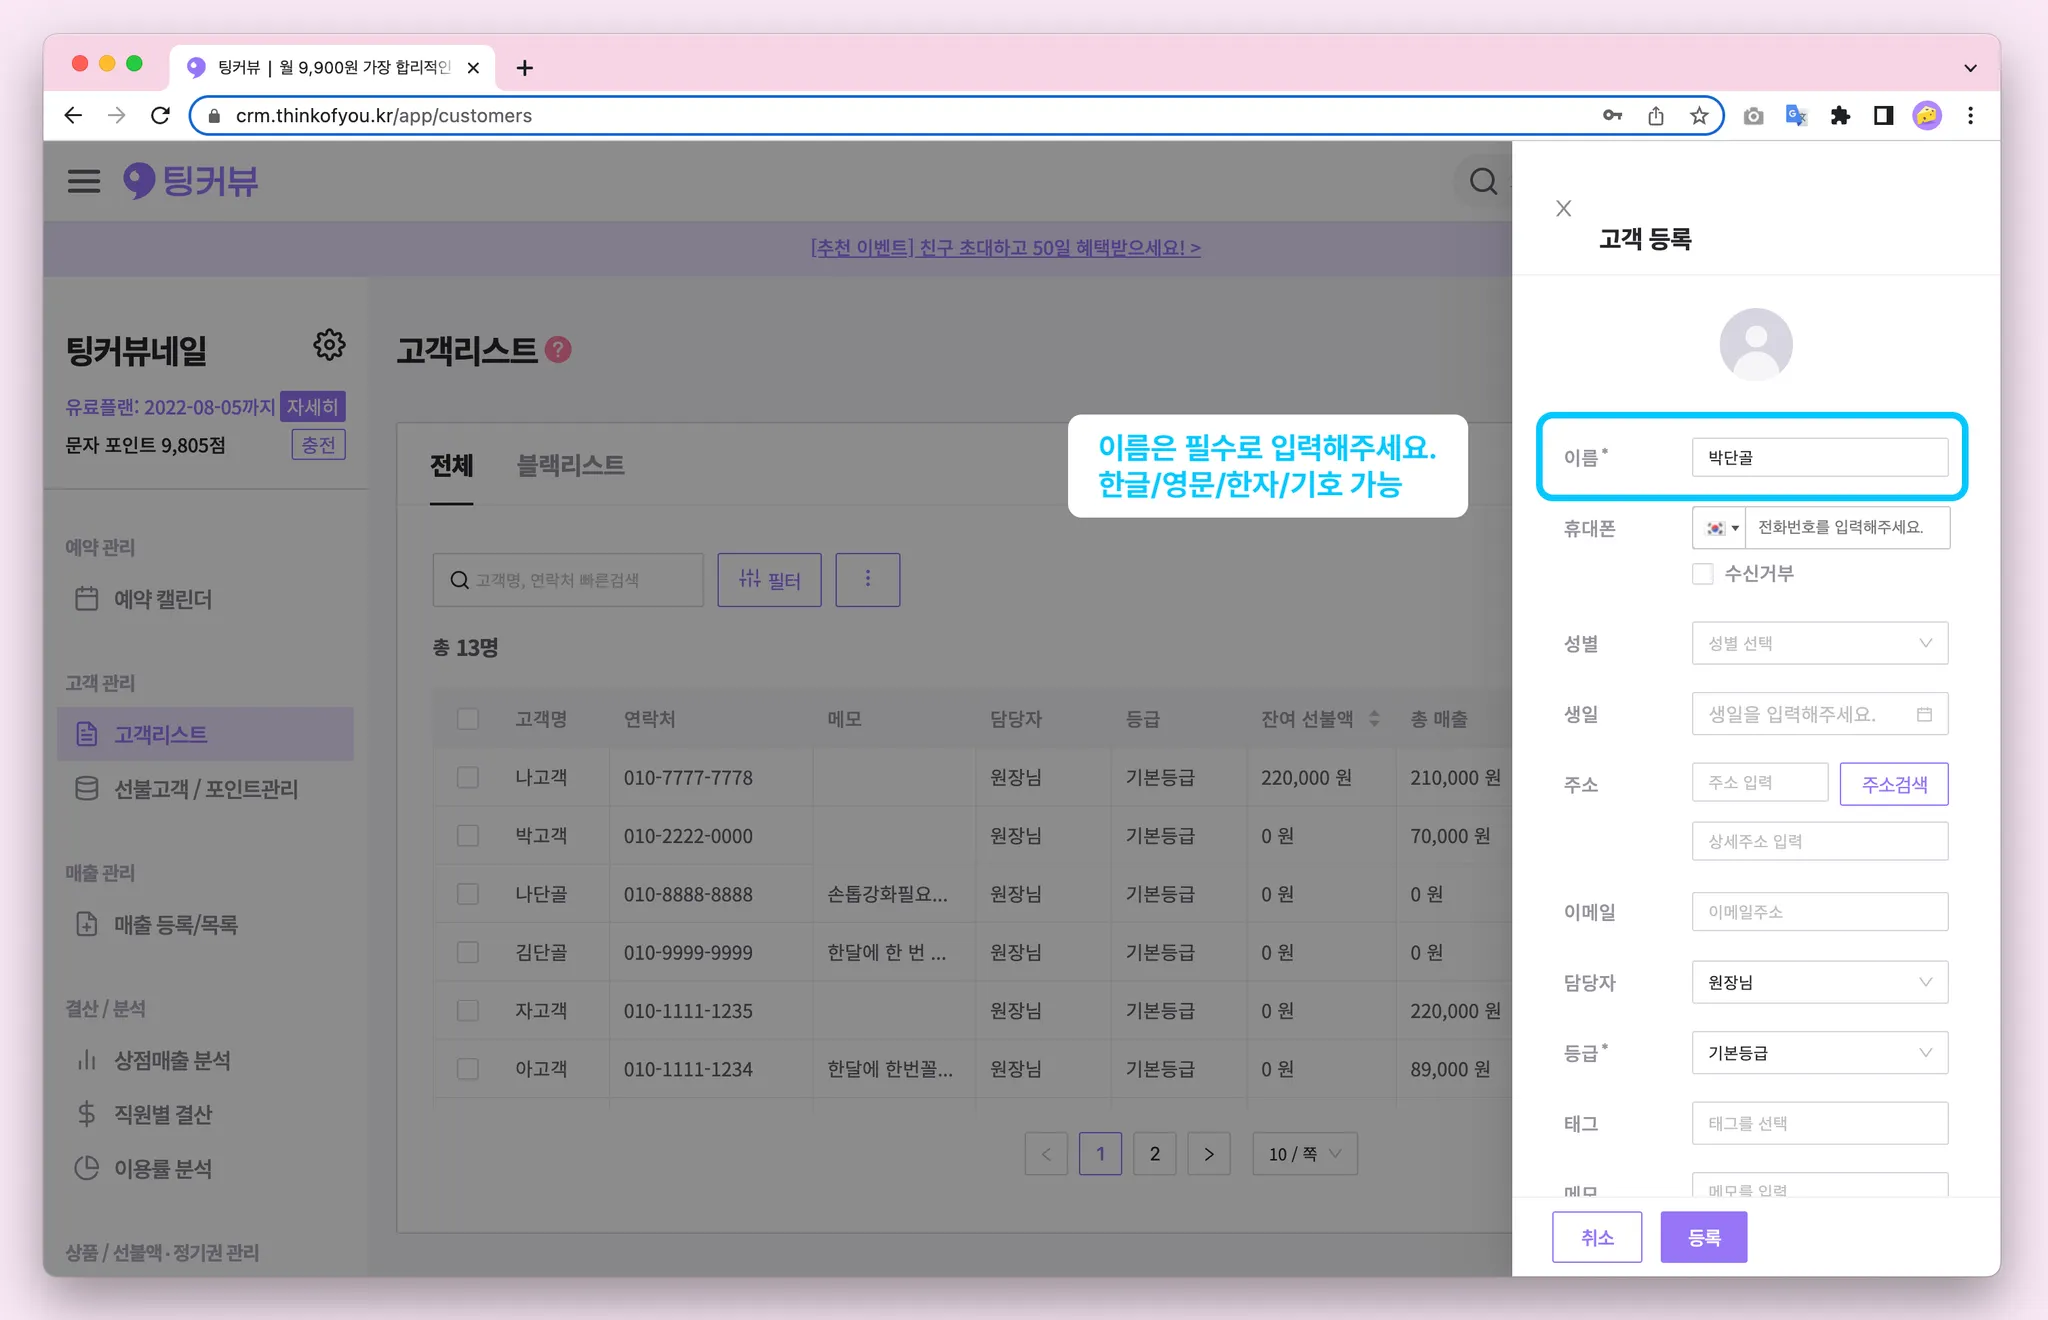This screenshot has height=1320, width=2048.
Task: Open the 담당자 dropdown showing 원장님
Action: click(x=1819, y=982)
